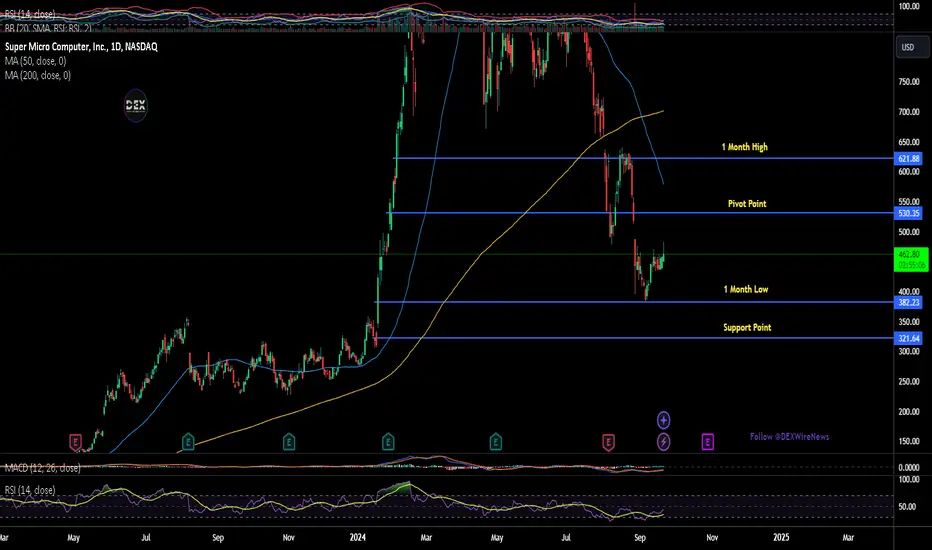Screen dimensions: 932x550
Task: Open the green earnings marker near January 2024
Action: click(x=388, y=442)
